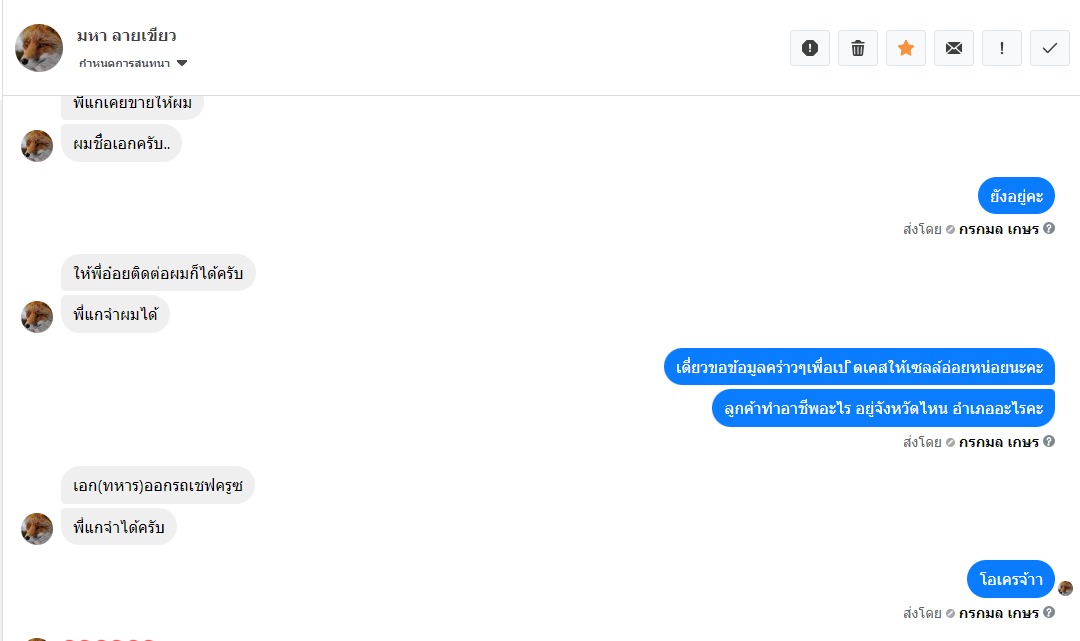
Task: Toggle the checkmark to mark conversation done
Action: click(x=1050, y=48)
